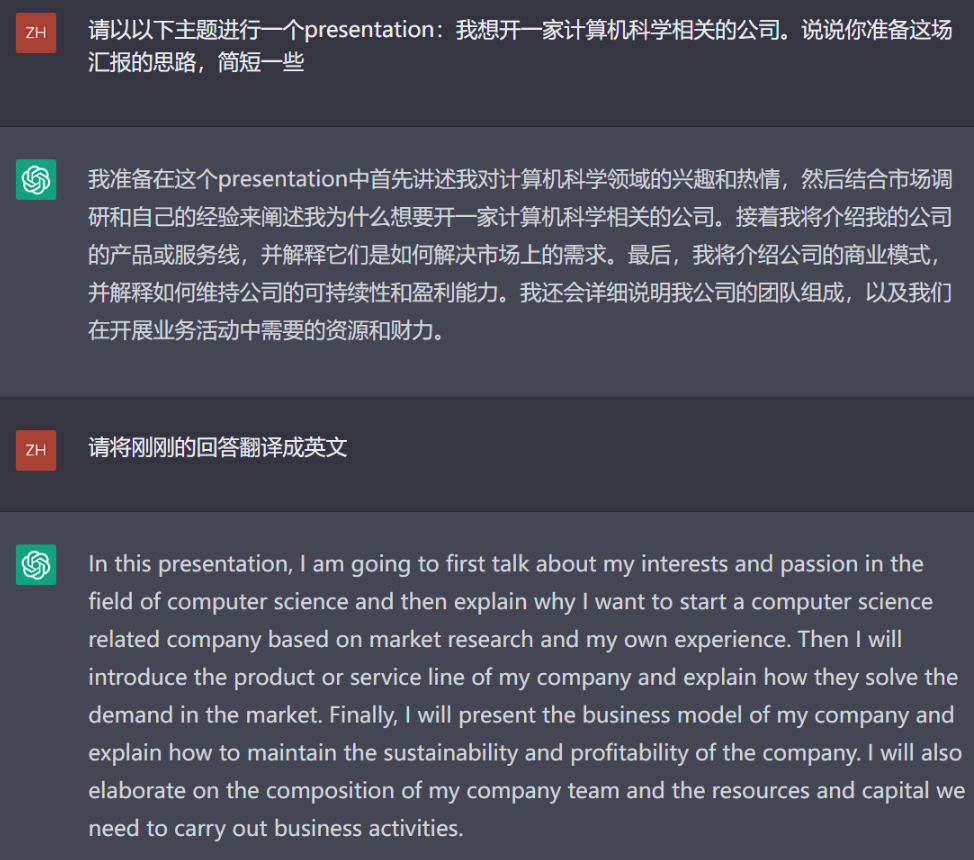Click ZH avatar beside the translation request
974x860 pixels.
click(x=36, y=450)
